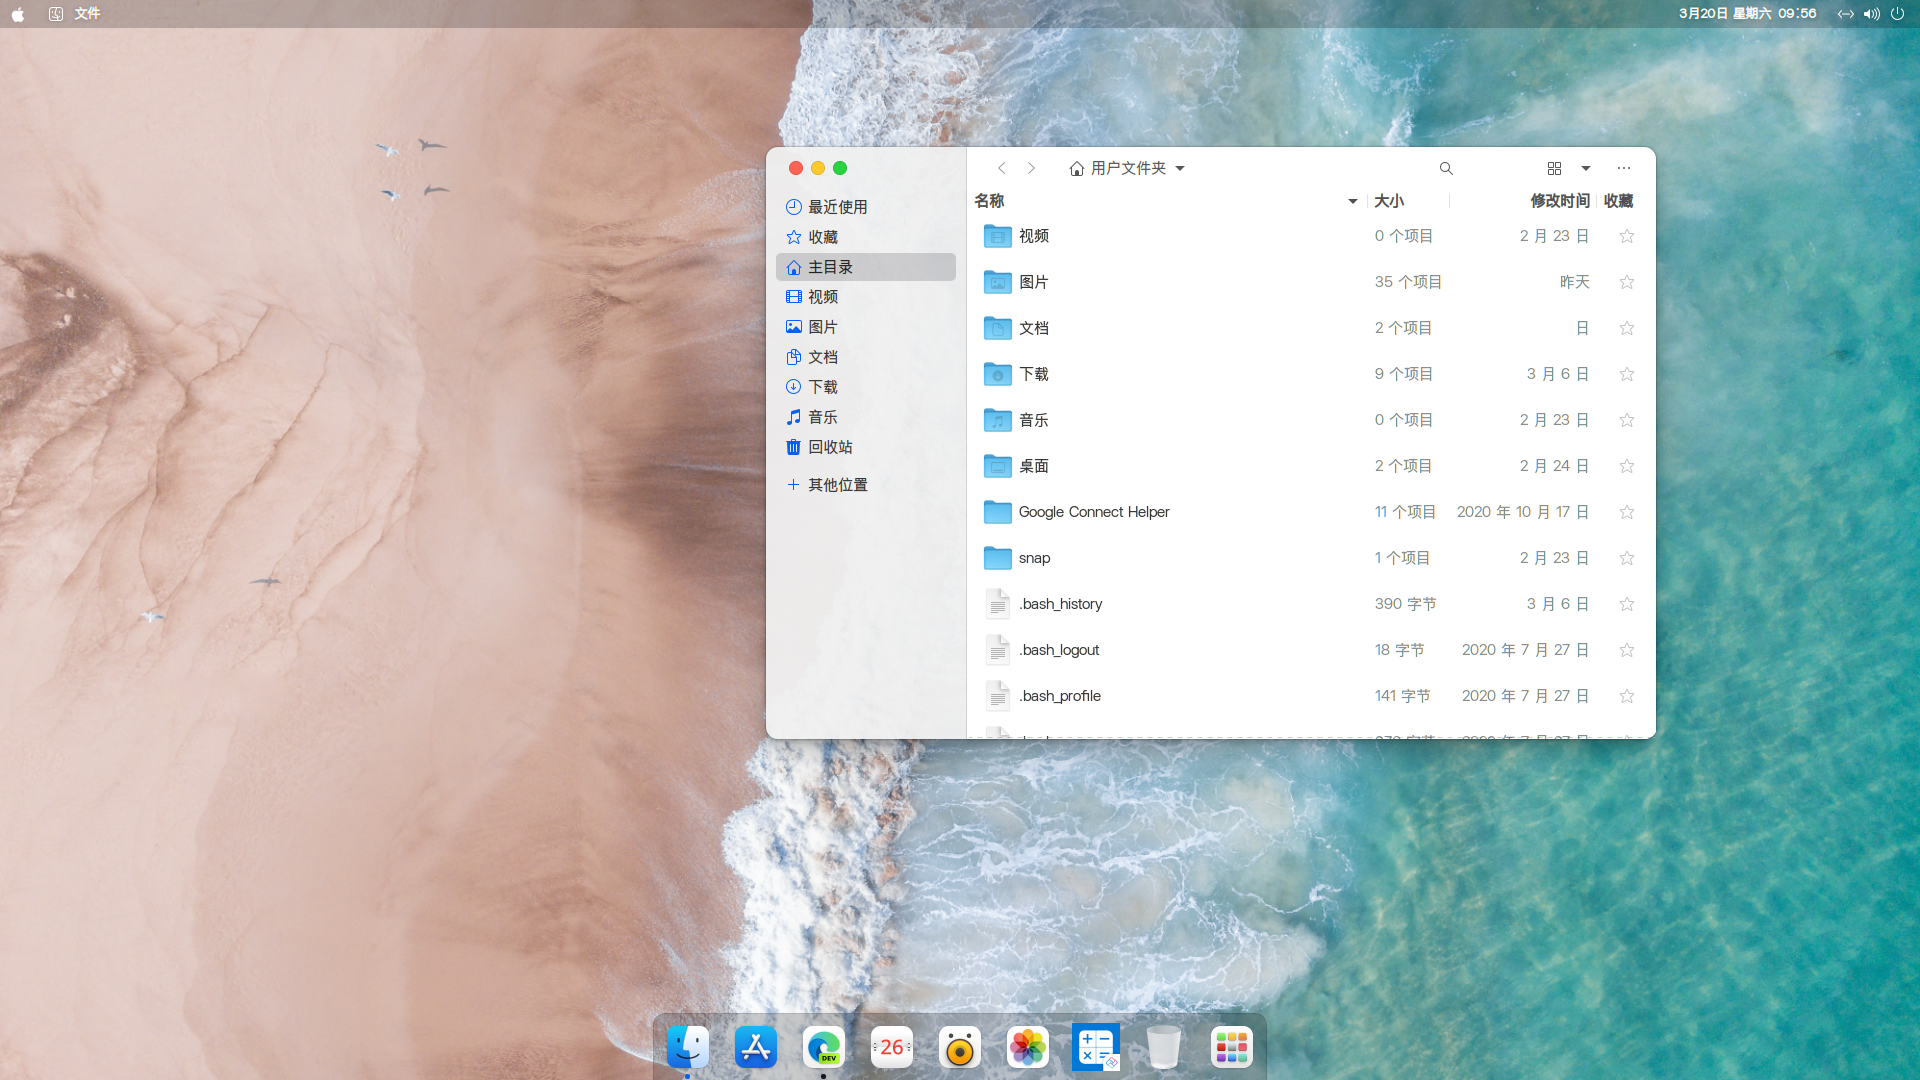Open the 文件 menu in menu bar
This screenshot has height=1080, width=1920.
coord(87,13)
